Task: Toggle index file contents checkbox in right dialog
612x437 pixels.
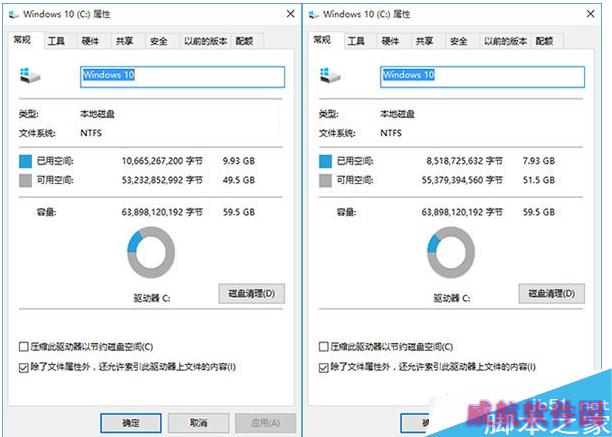Action: pyautogui.click(x=324, y=368)
